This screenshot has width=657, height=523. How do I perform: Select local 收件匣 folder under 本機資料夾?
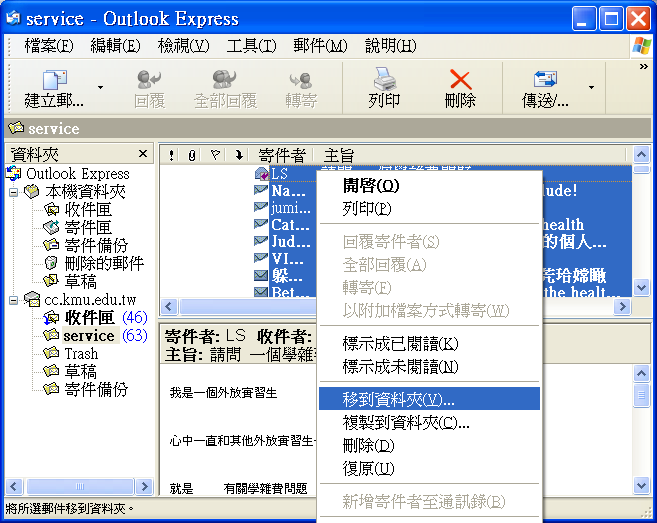(88, 210)
